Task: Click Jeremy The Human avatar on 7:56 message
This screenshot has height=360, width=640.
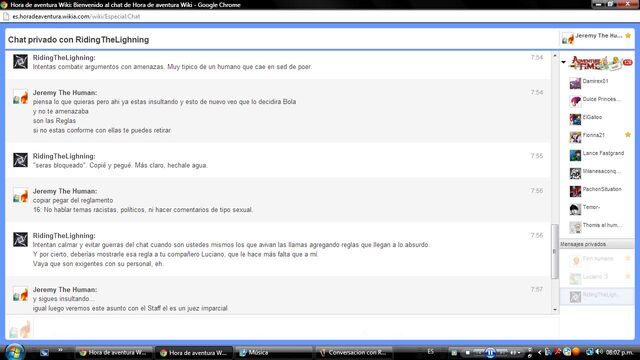Action: coord(20,195)
